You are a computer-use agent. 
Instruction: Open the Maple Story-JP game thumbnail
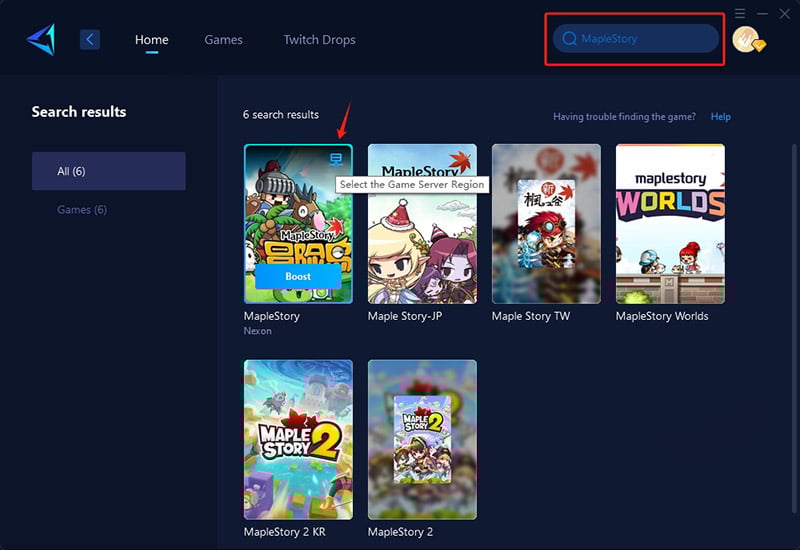(x=422, y=223)
